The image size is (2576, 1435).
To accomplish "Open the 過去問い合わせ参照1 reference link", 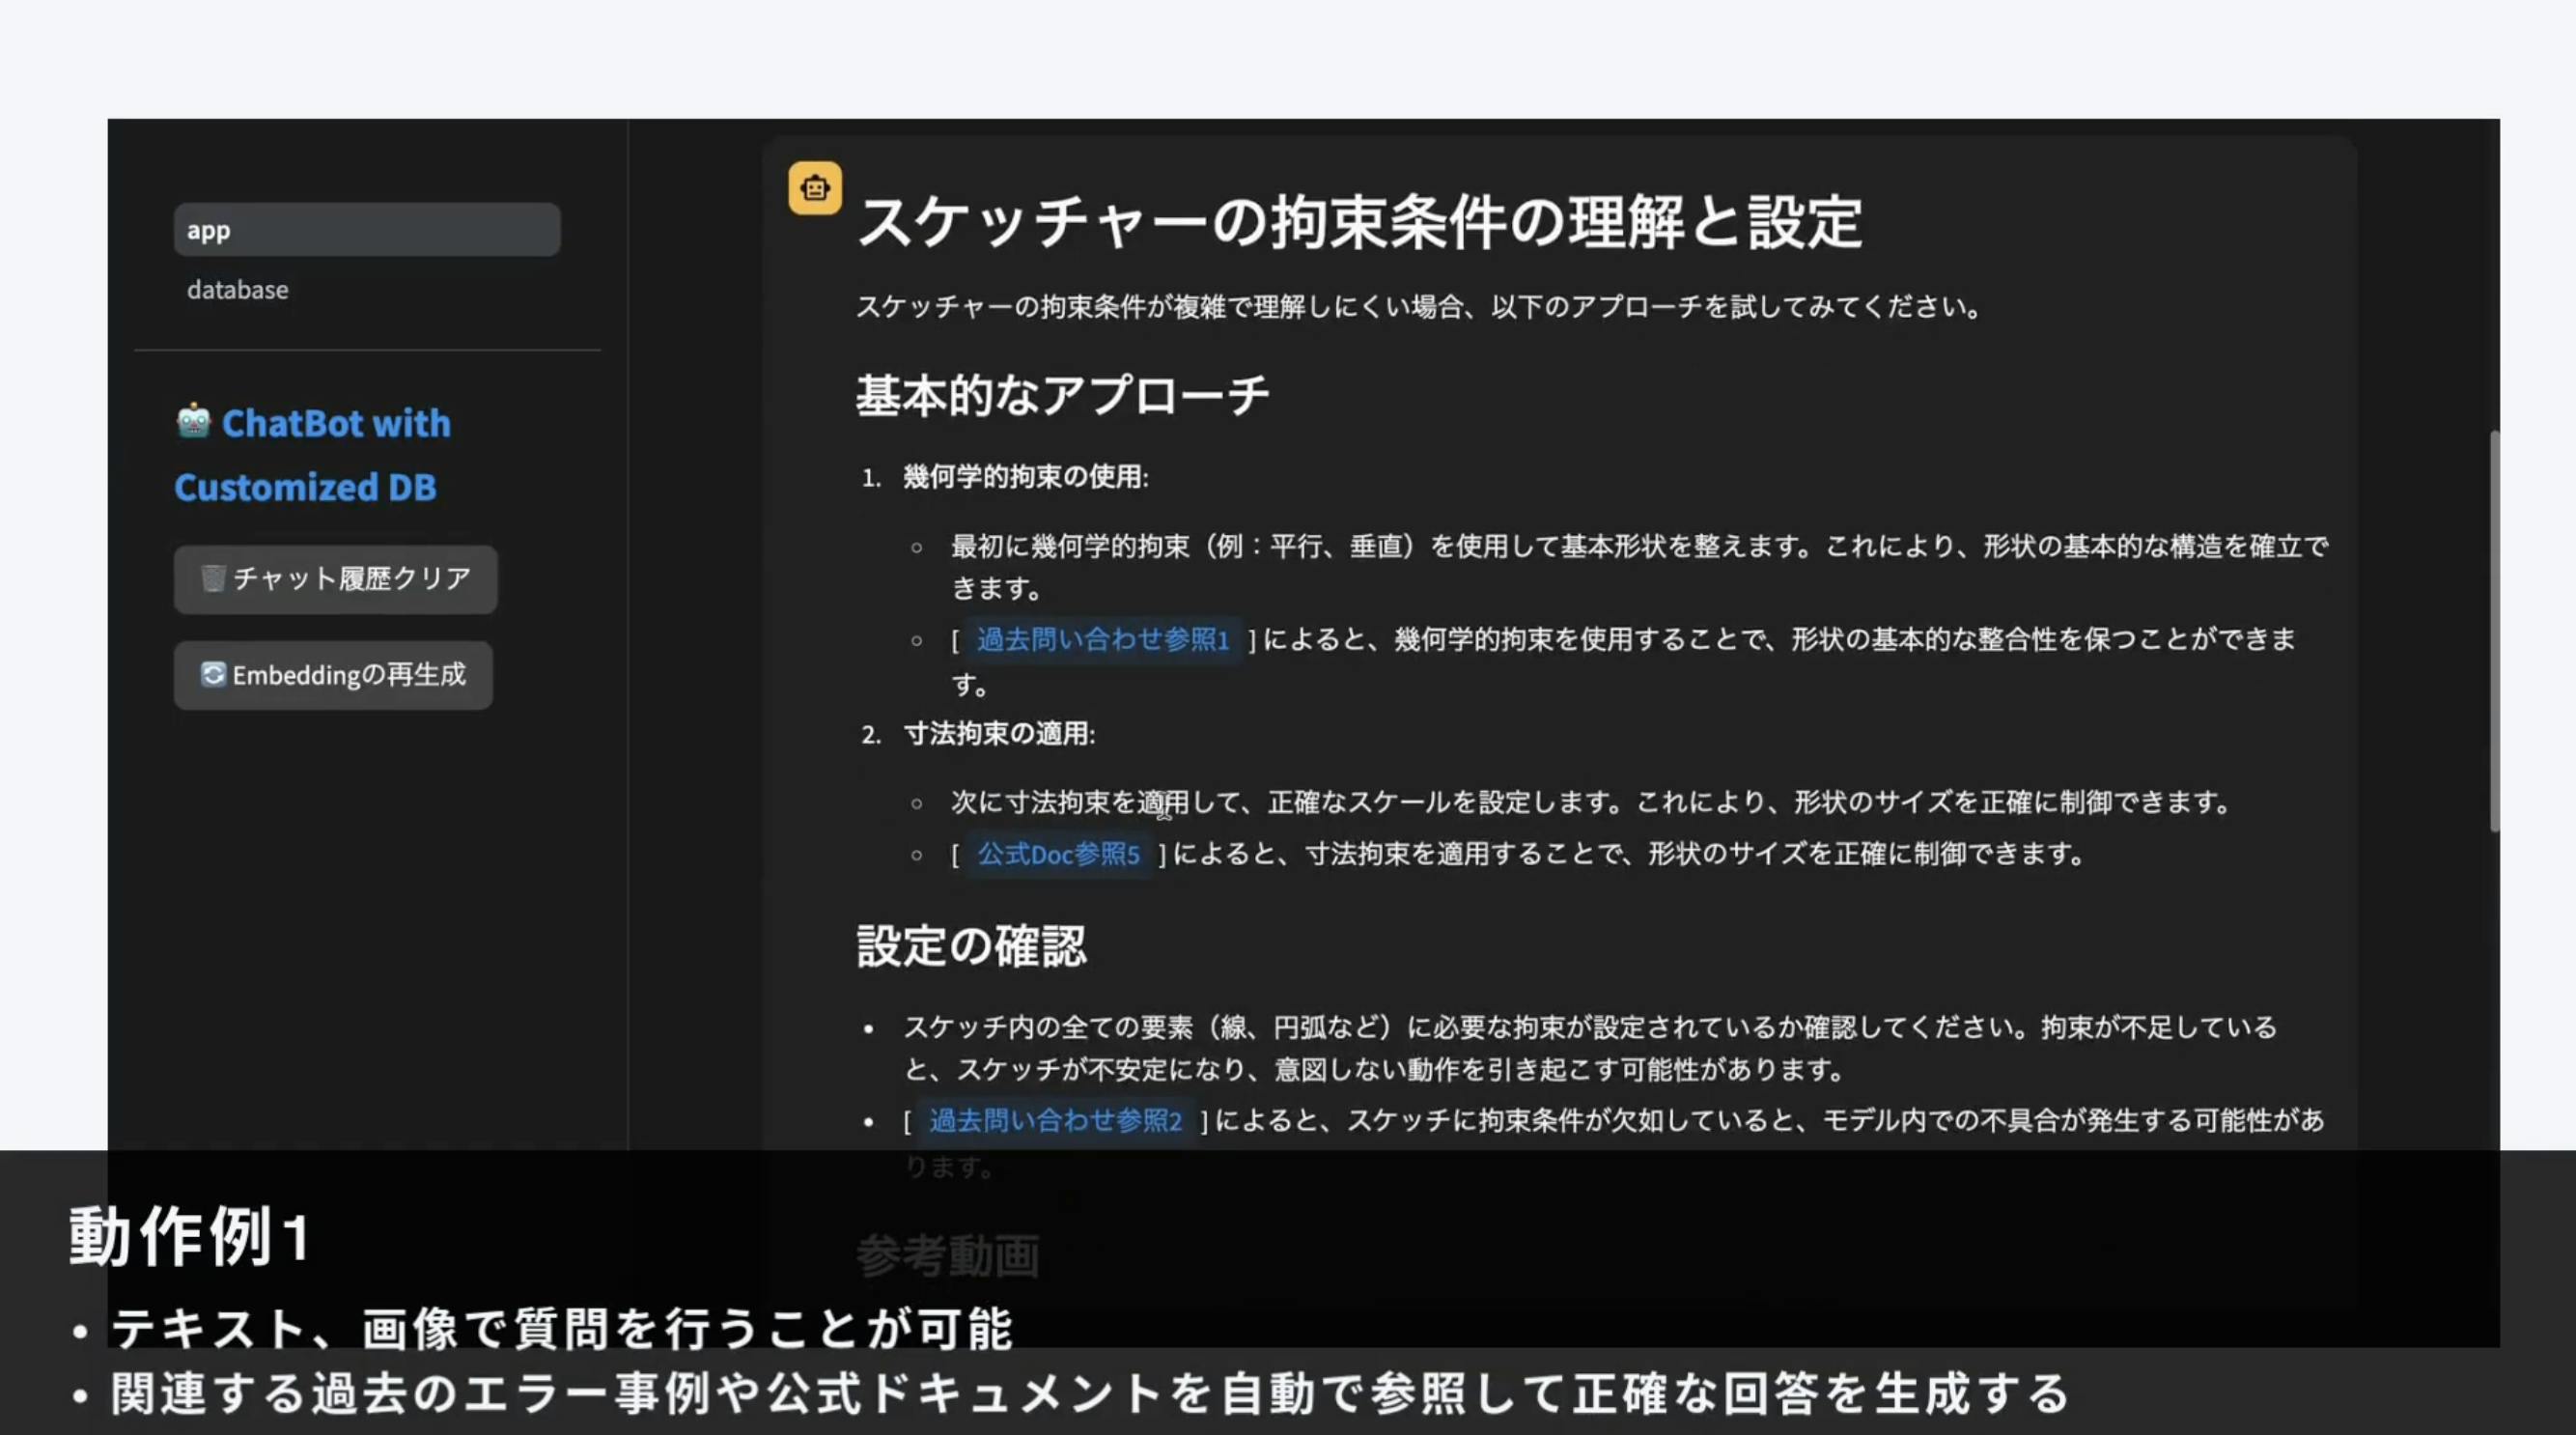I will pos(1102,640).
